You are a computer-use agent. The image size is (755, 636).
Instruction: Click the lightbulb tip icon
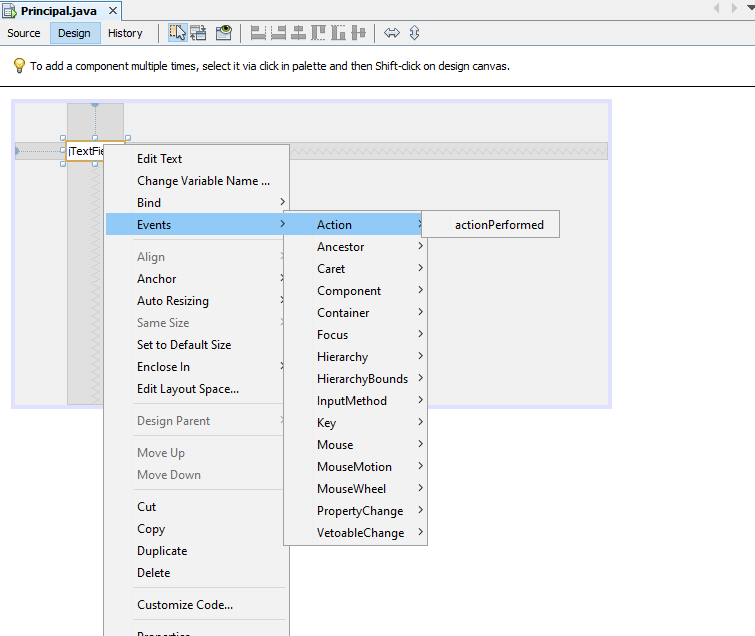pyautogui.click(x=19, y=65)
